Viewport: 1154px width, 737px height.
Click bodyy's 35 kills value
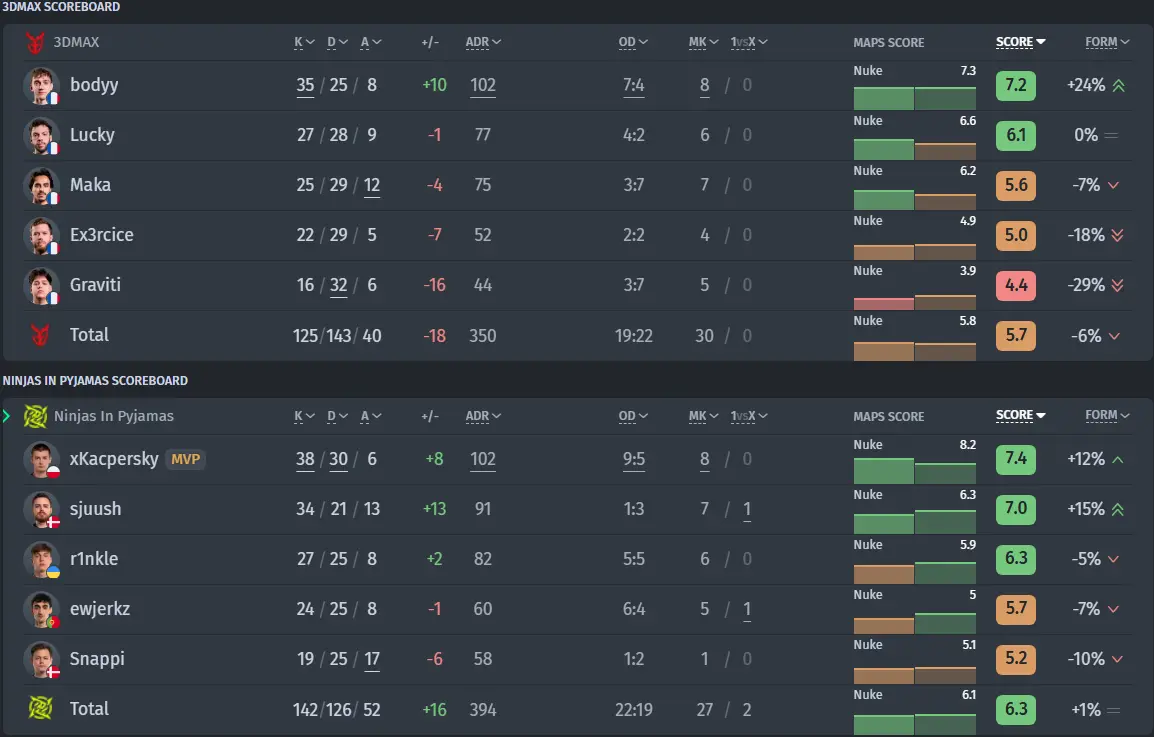point(305,85)
